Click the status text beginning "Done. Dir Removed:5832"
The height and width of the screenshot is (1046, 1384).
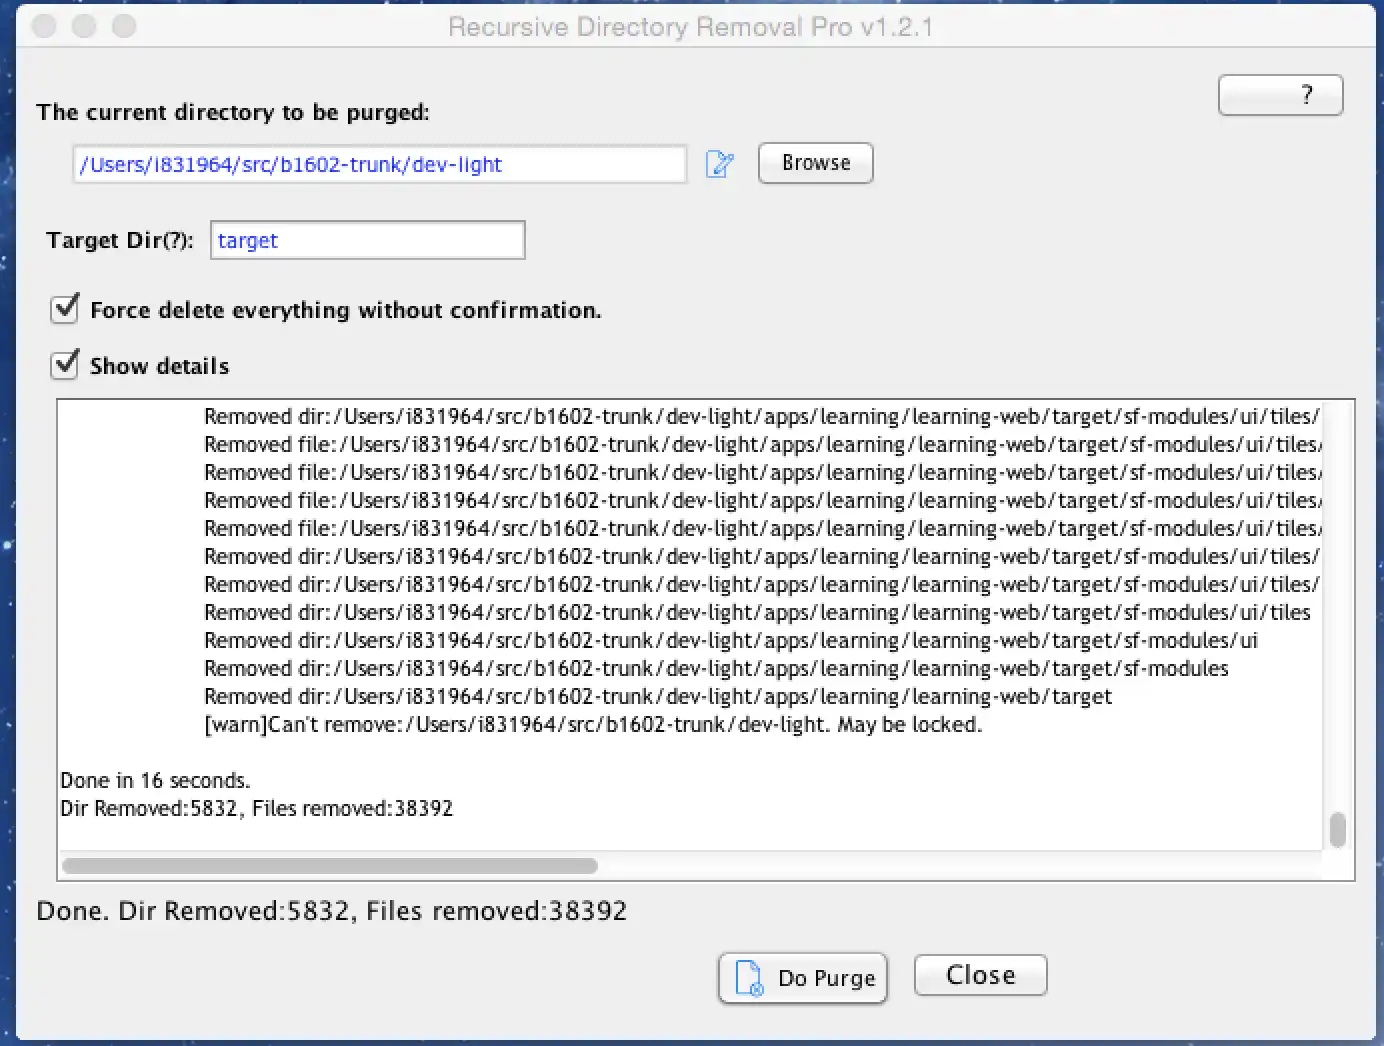point(332,911)
